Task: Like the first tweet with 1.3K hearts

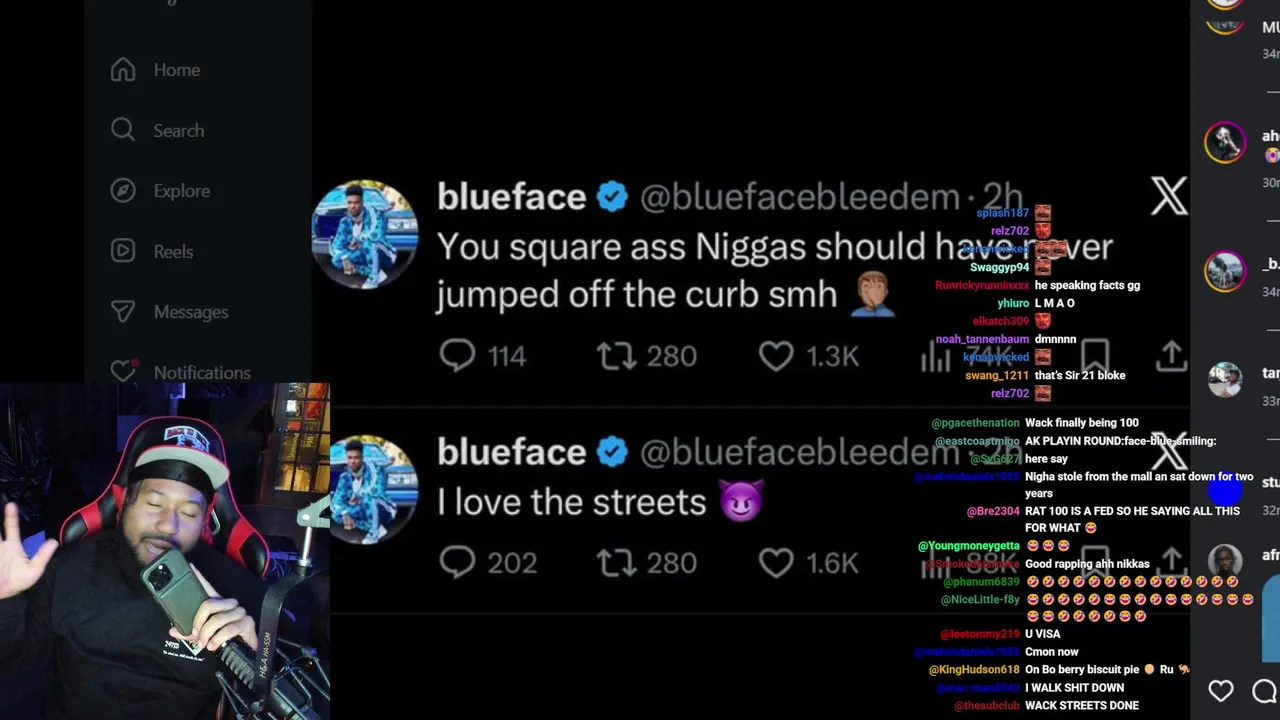Action: (x=776, y=356)
